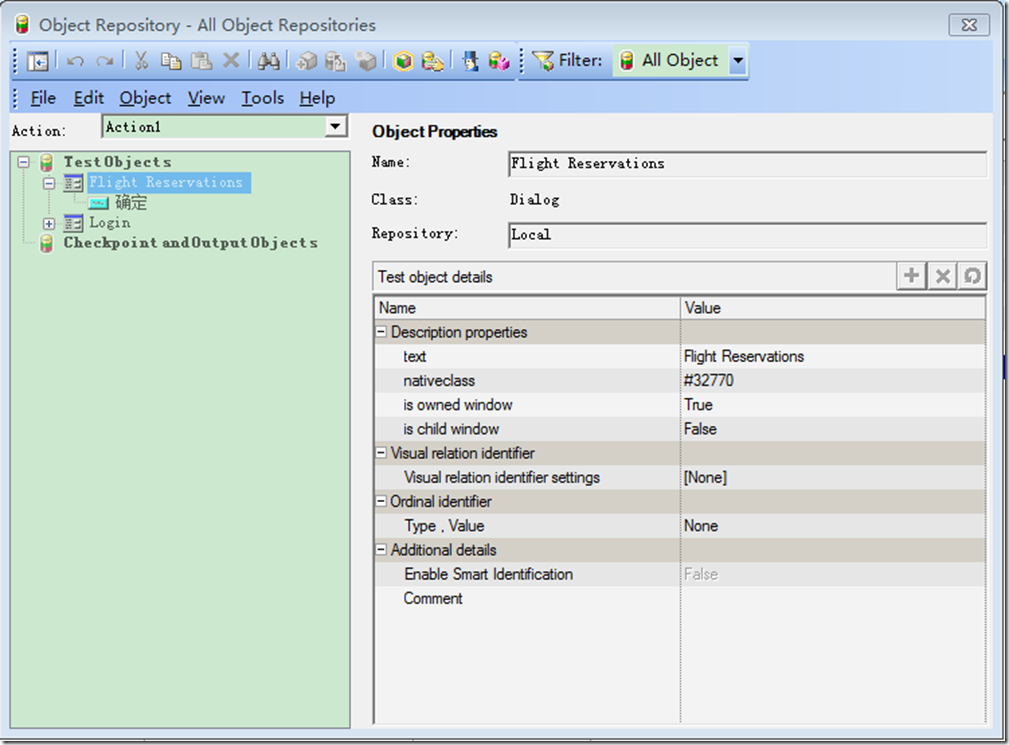
Task: Click the is child window value False
Action: coord(700,429)
